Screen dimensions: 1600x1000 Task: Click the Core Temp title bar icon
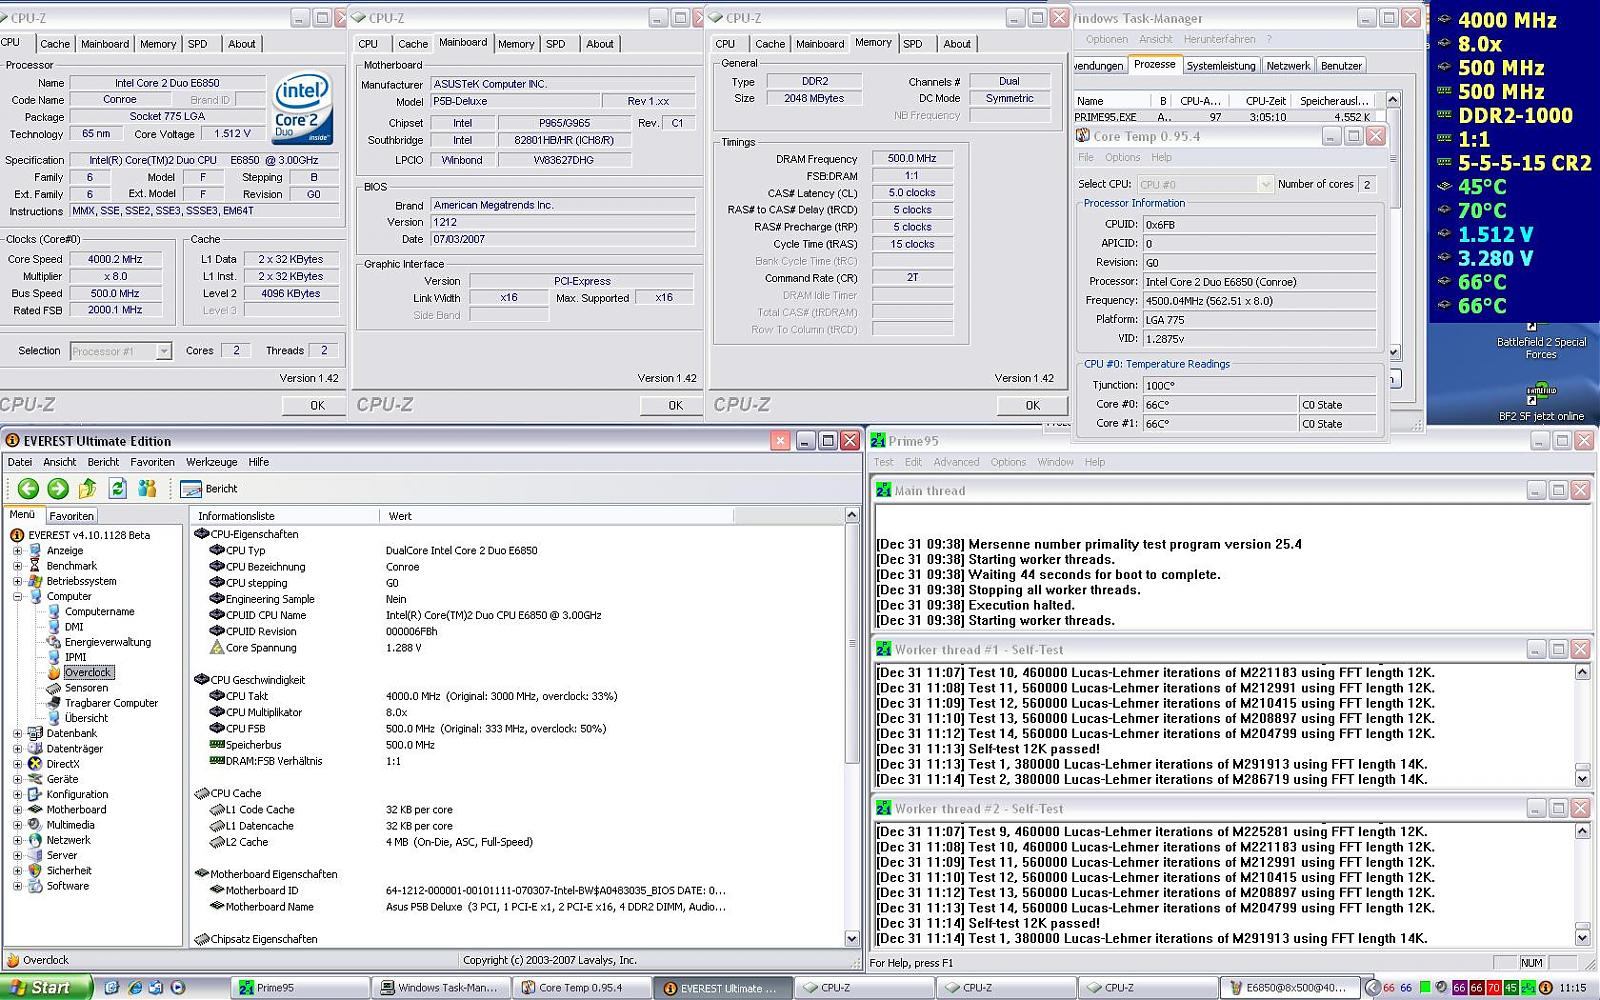pyautogui.click(x=1082, y=136)
